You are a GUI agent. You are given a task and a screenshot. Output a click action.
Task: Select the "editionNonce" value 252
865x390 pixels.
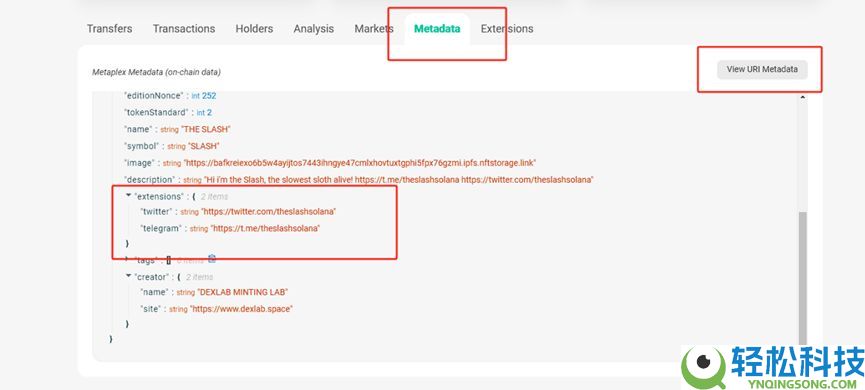click(x=209, y=95)
